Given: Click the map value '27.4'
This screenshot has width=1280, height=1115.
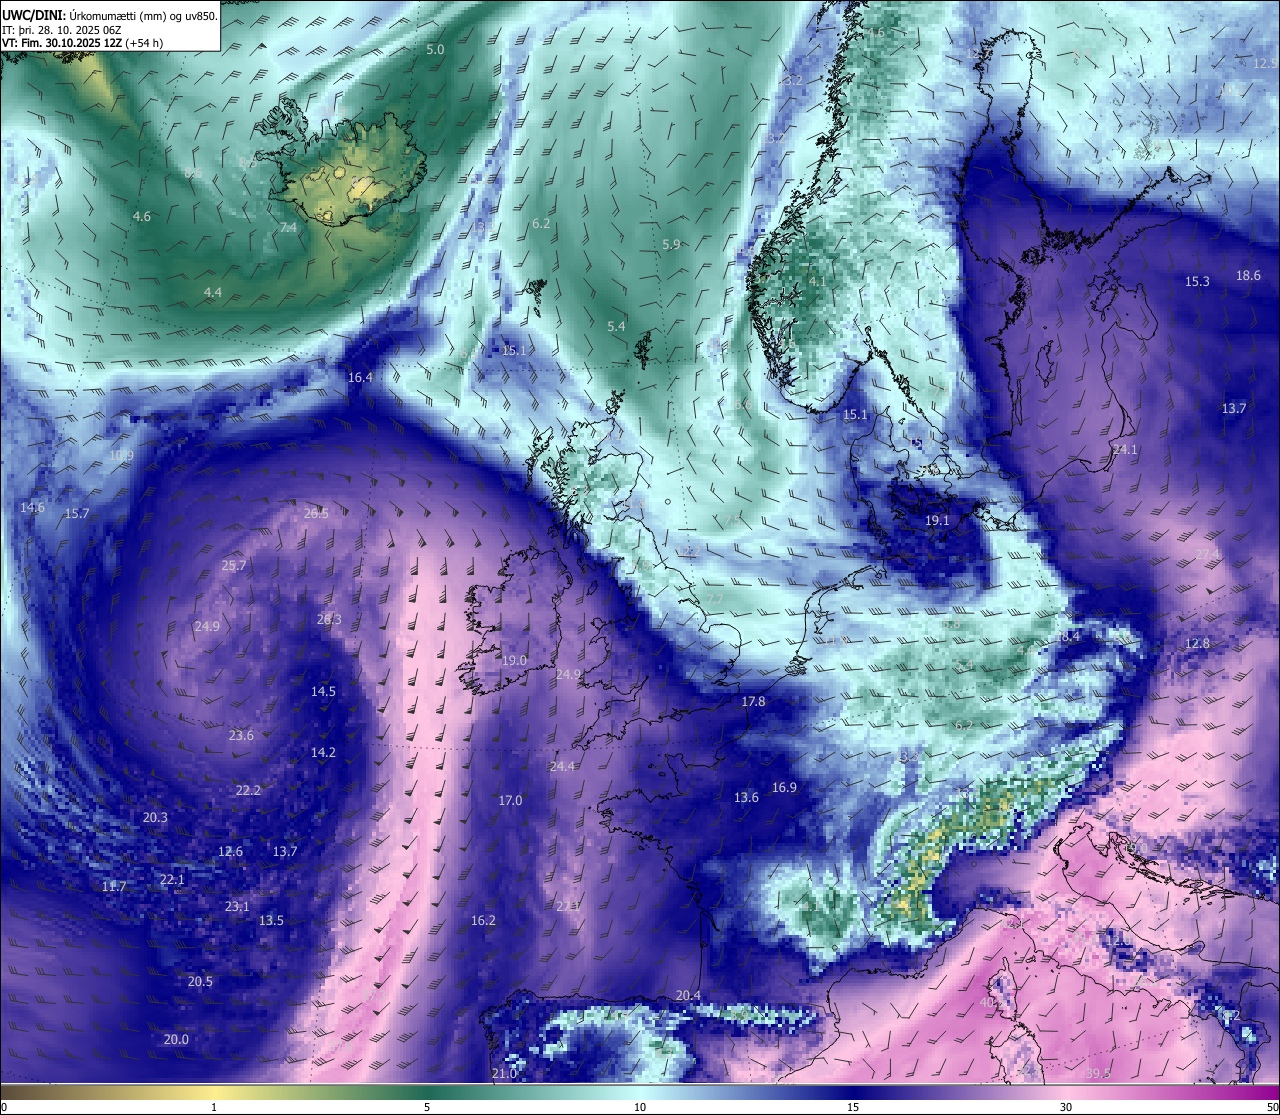Looking at the screenshot, I should [x=1208, y=553].
